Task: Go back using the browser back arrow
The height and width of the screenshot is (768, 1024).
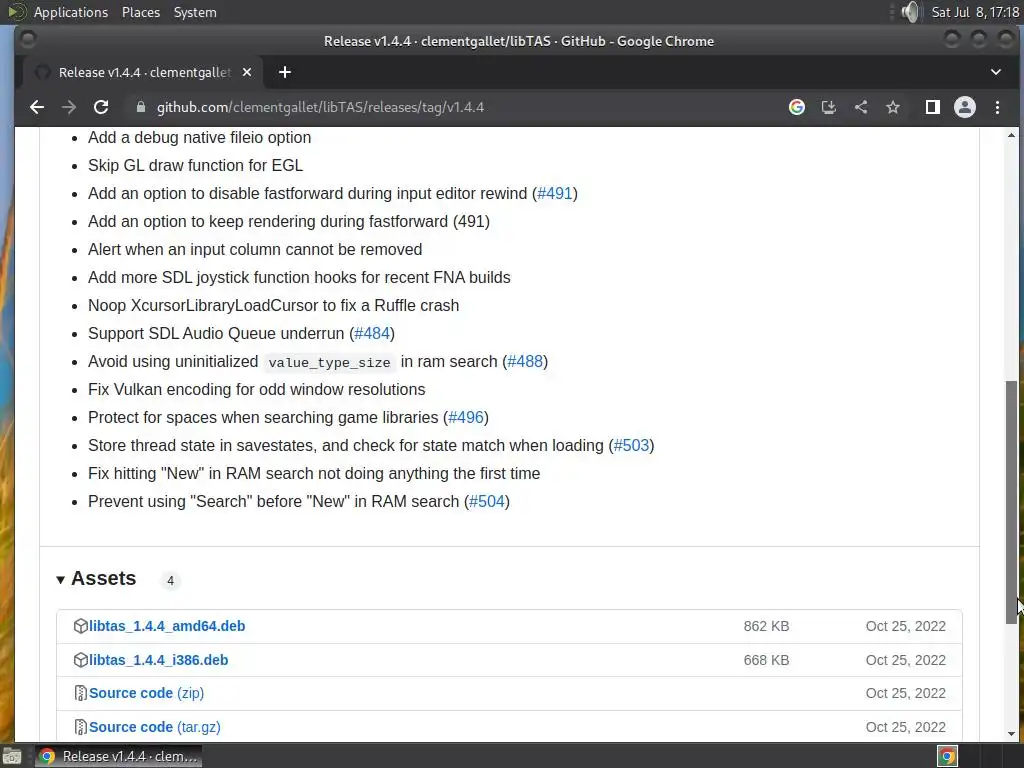Action: [37, 107]
